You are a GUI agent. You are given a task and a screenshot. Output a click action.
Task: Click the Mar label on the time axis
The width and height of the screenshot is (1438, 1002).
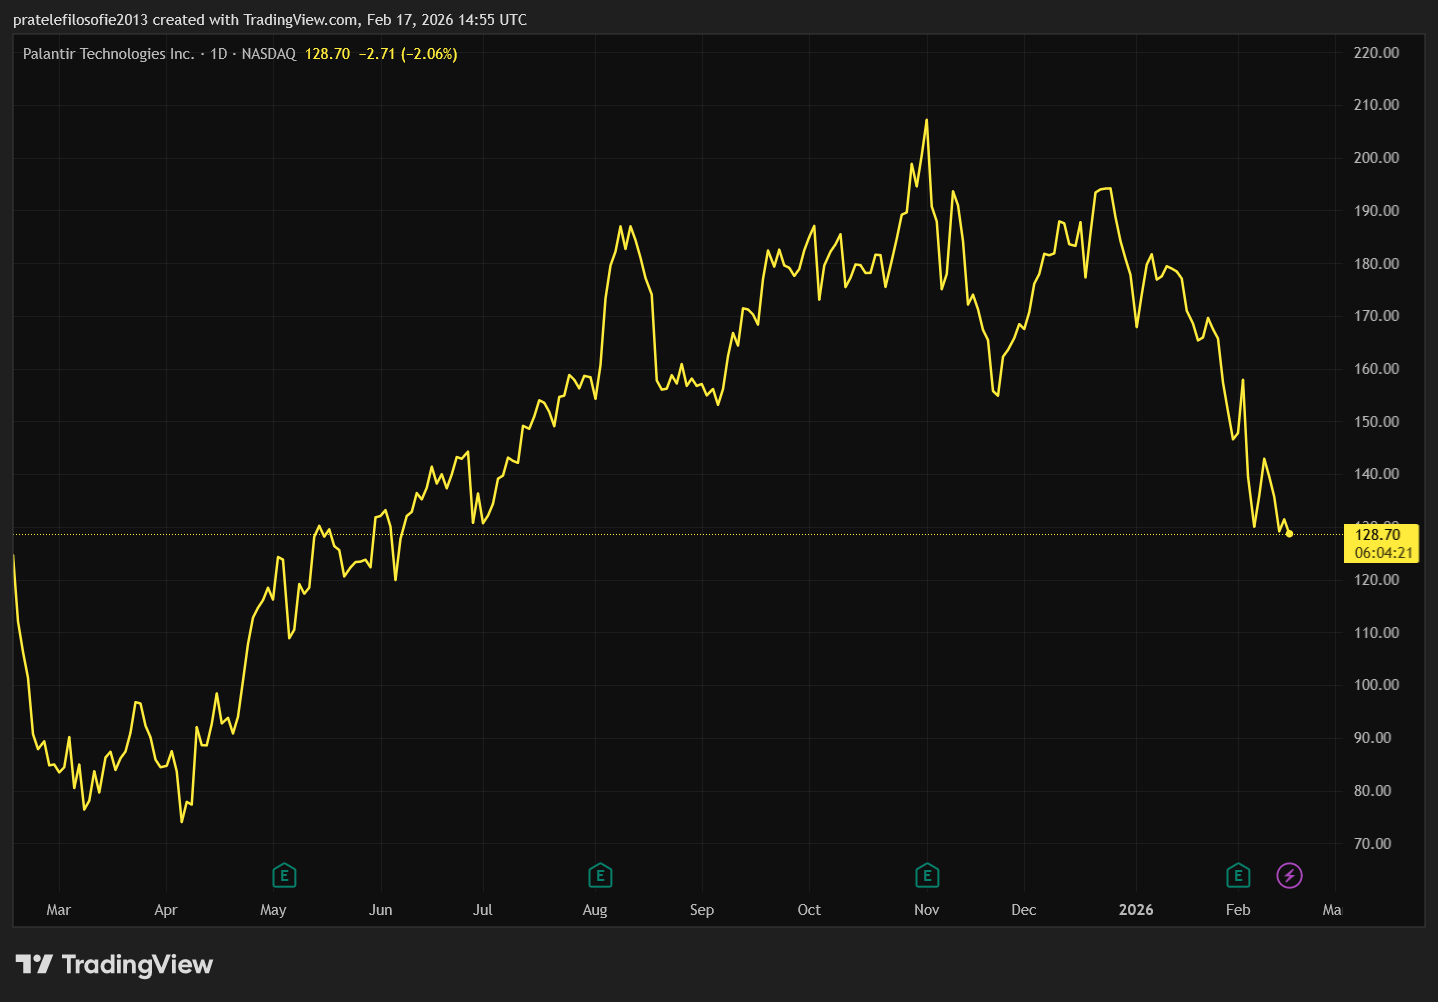[59, 910]
